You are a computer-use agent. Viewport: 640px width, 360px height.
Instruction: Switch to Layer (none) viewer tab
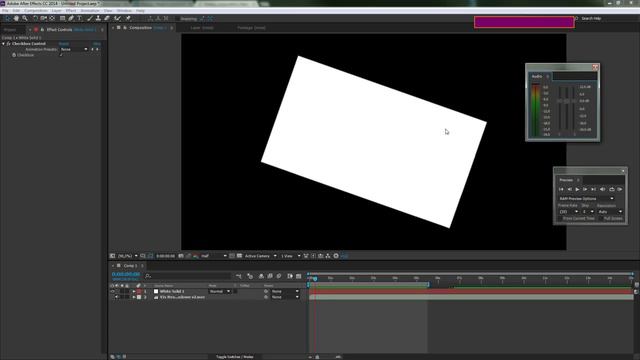[202, 28]
